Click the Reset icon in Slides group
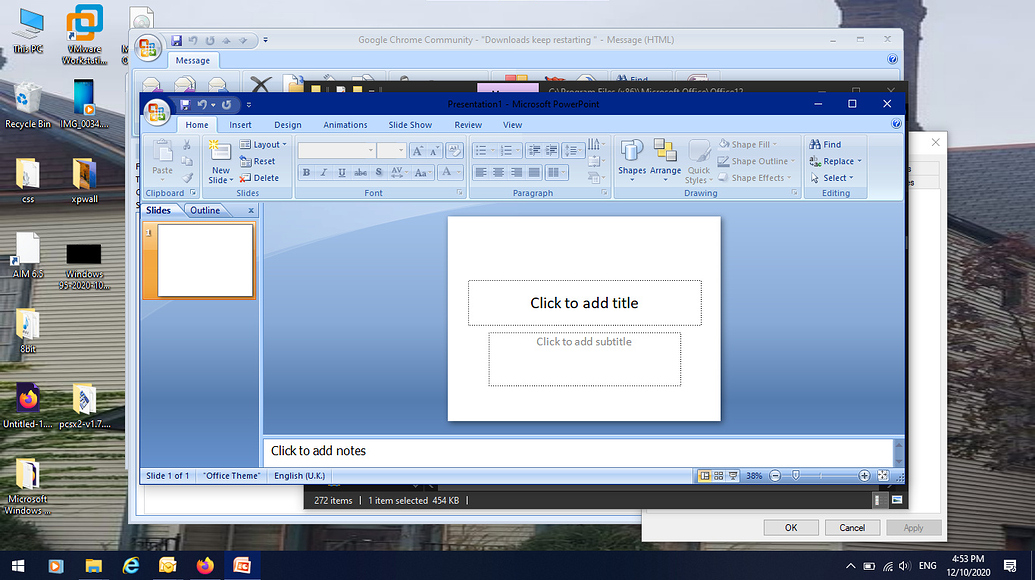The image size is (1035, 580). pos(258,161)
